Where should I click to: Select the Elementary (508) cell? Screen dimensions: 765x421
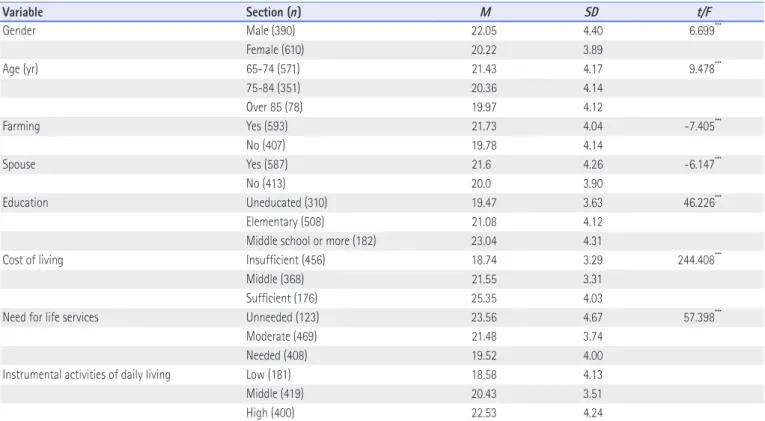[x=285, y=221]
